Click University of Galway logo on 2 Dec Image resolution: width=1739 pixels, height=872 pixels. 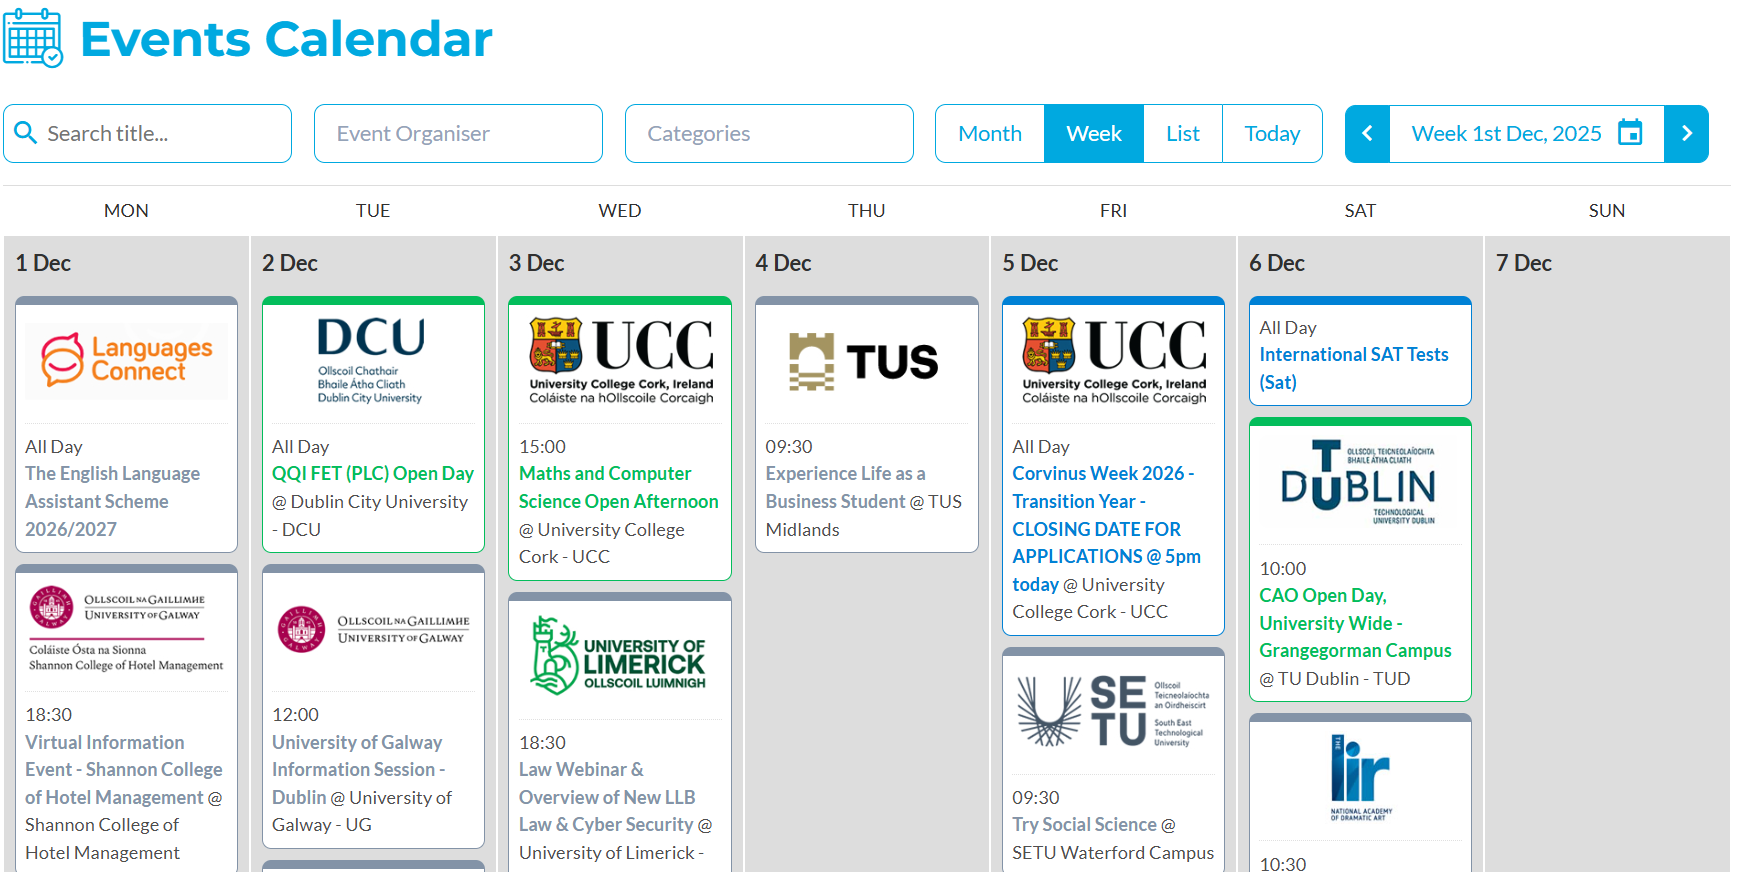click(x=373, y=629)
